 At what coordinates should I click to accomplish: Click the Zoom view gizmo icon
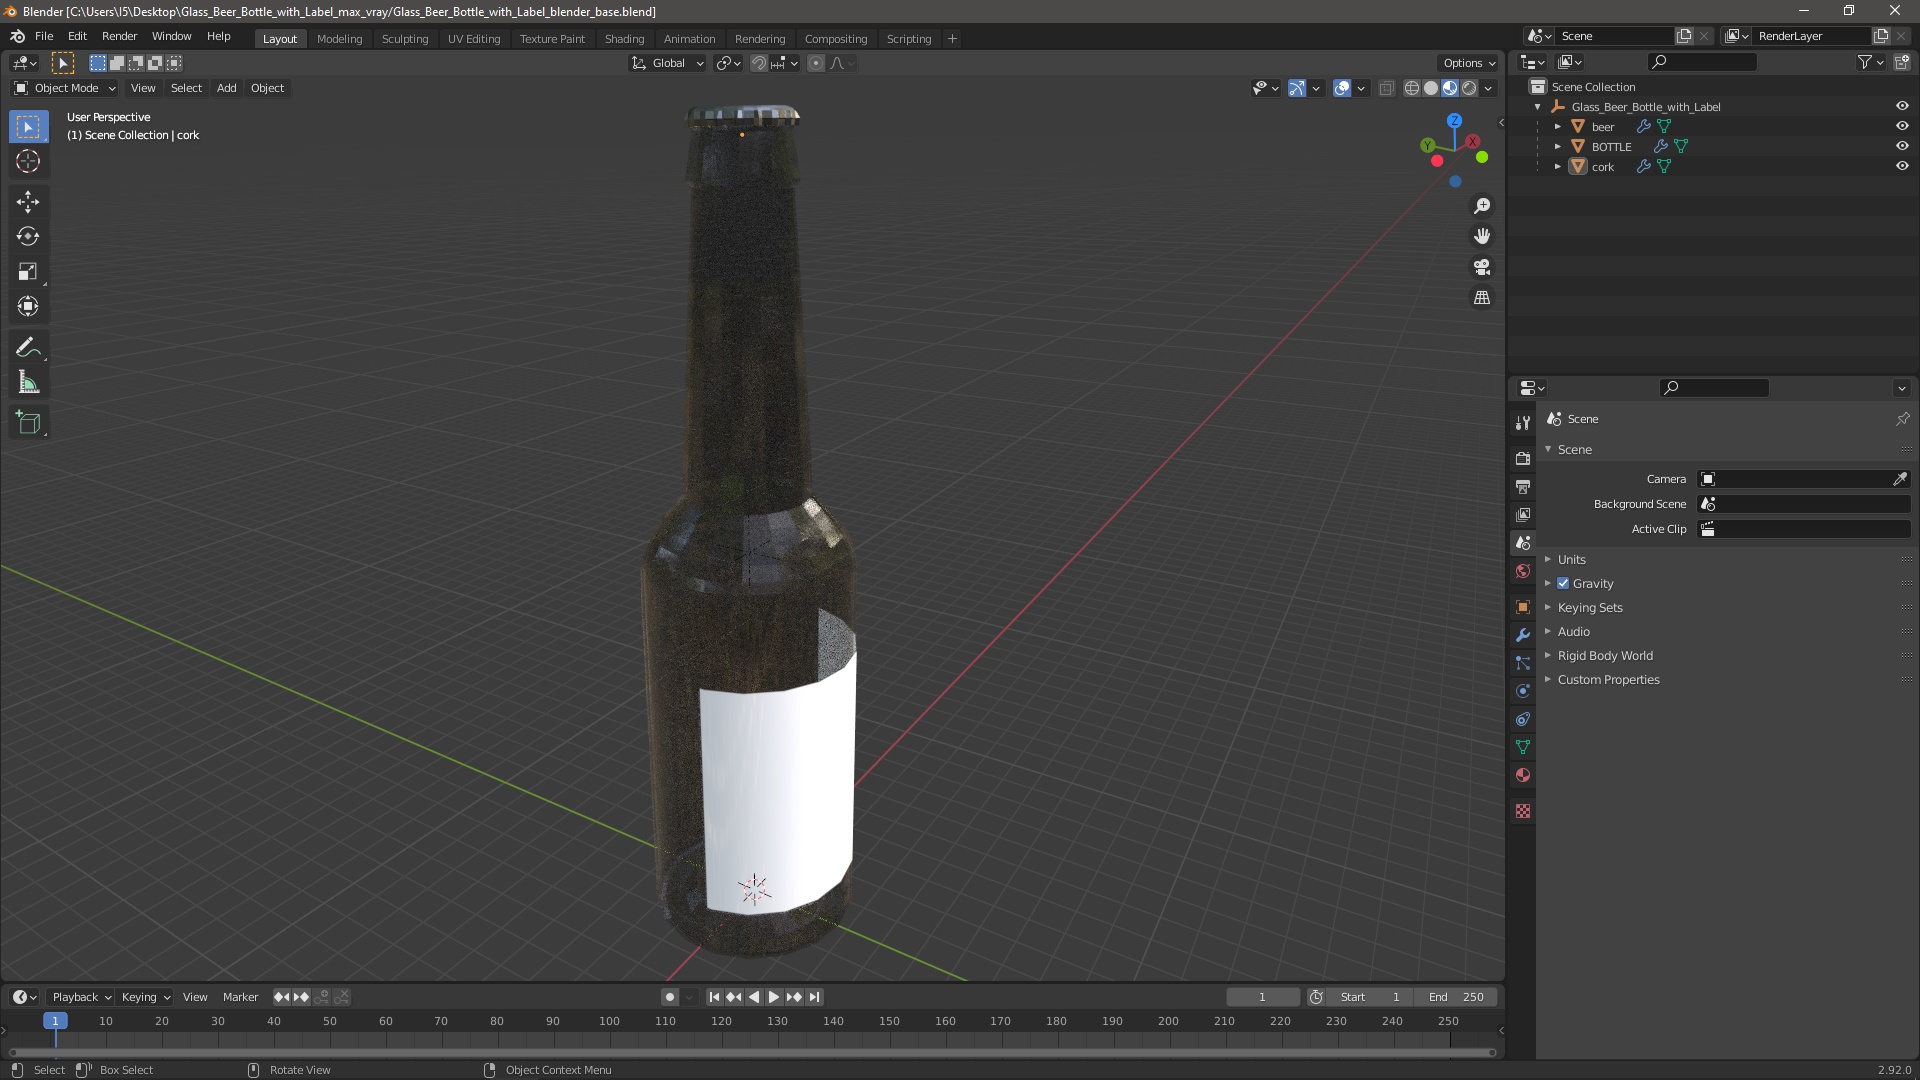click(1482, 205)
